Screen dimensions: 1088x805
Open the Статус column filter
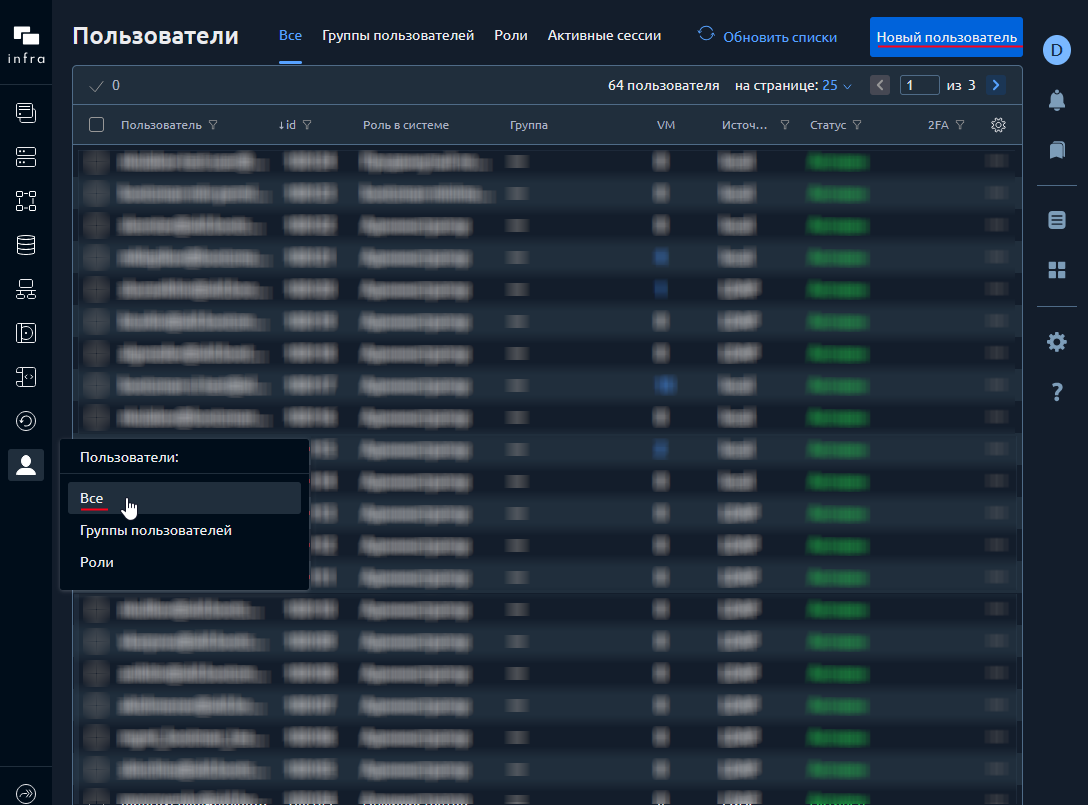tap(857, 125)
